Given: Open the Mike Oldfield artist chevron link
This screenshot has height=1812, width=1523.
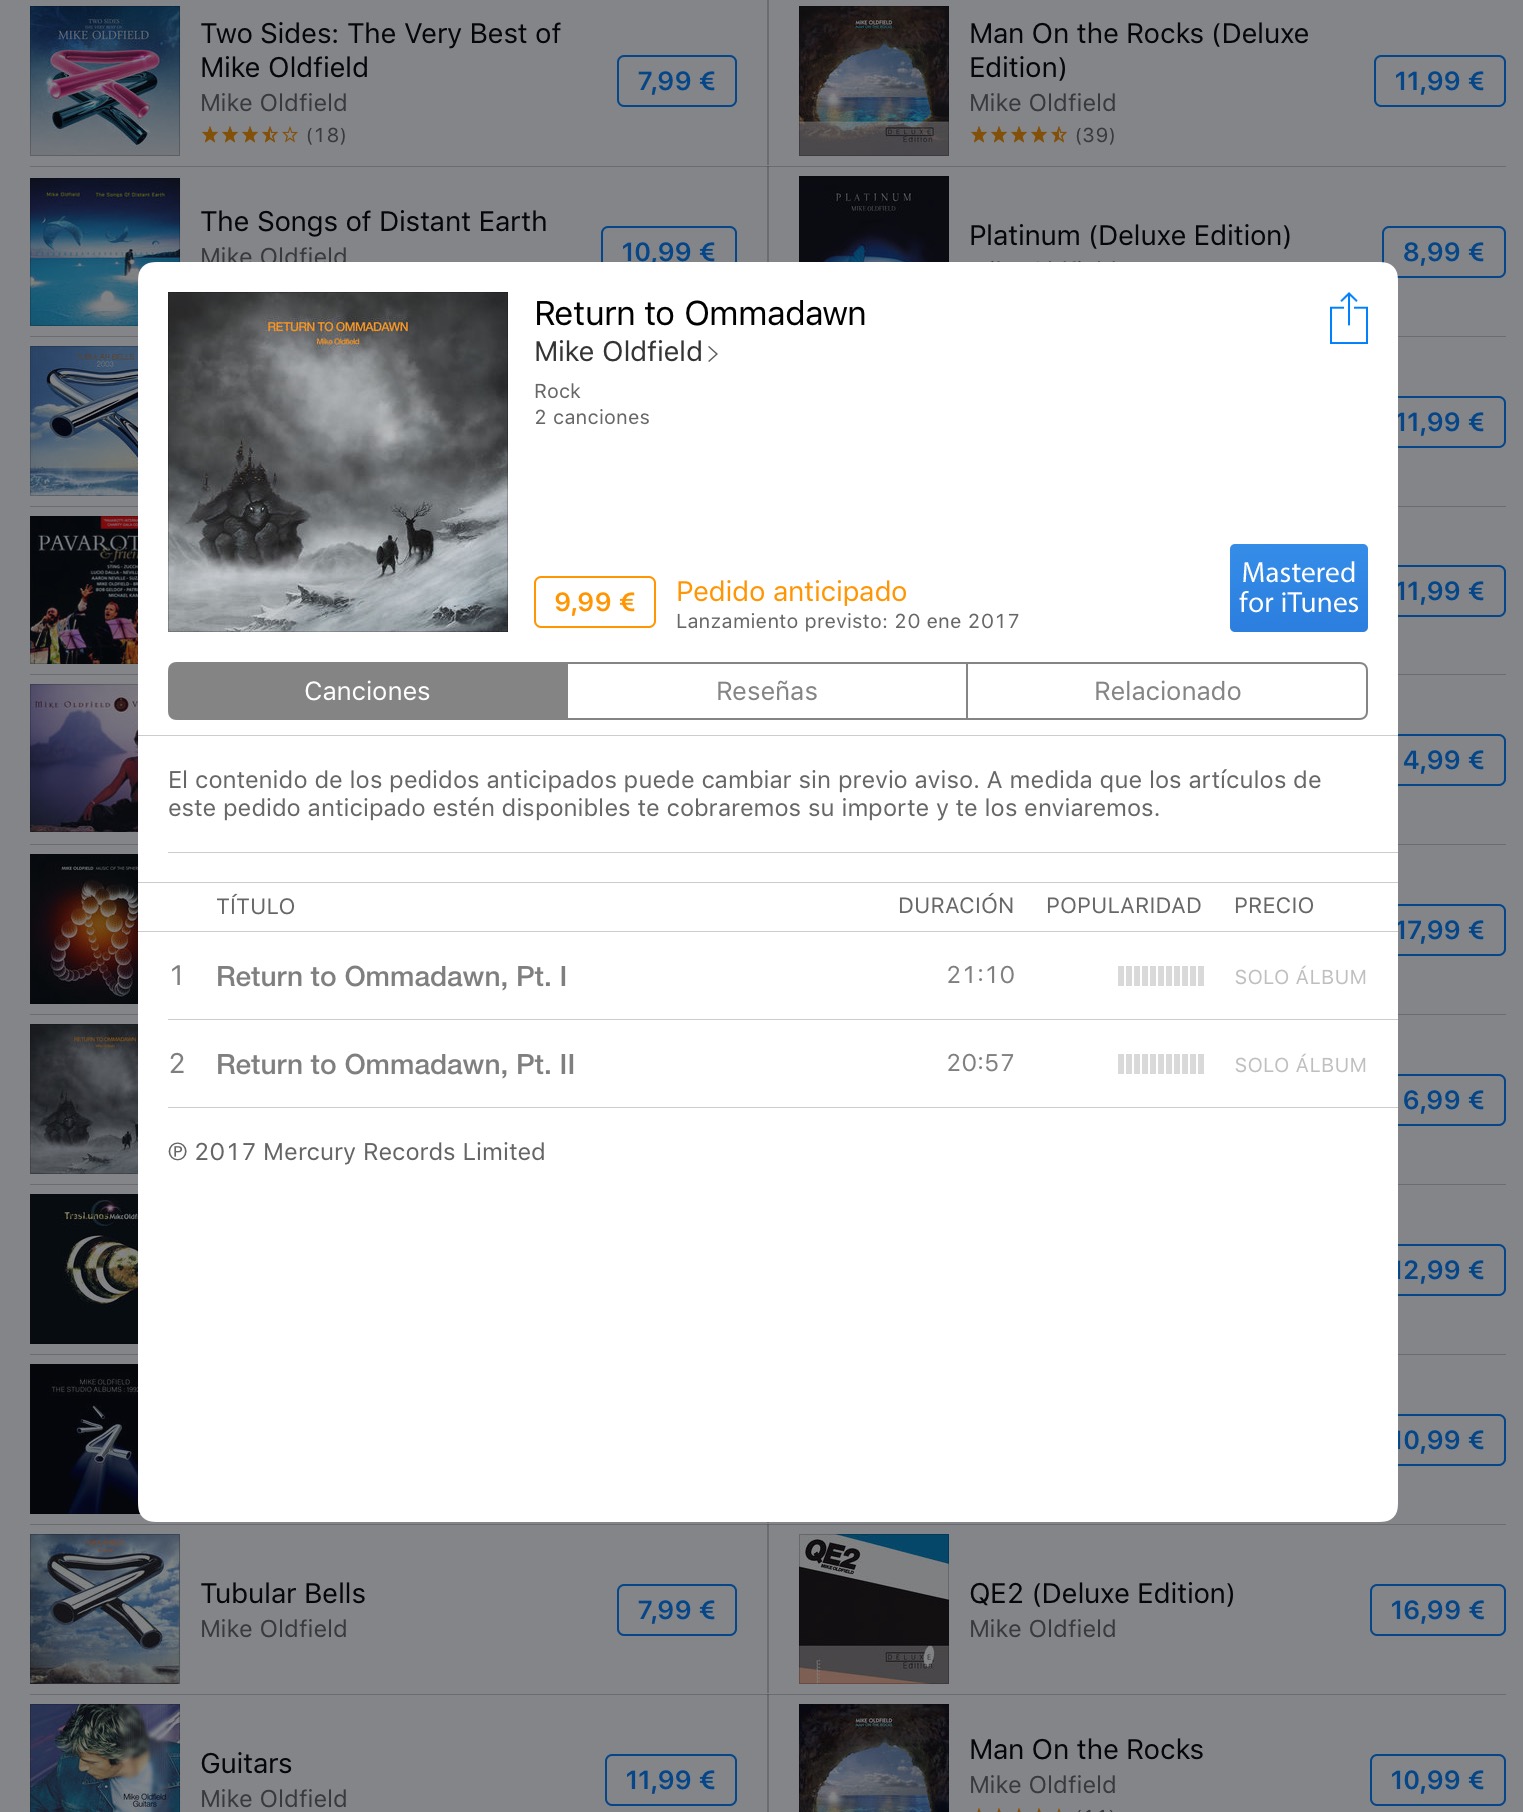Looking at the screenshot, I should tap(626, 352).
